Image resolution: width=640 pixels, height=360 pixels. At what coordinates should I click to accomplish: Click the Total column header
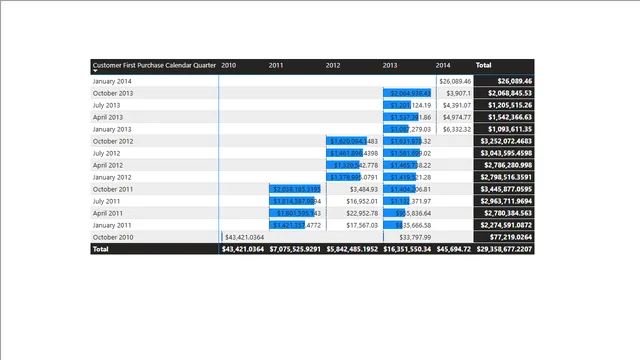[x=484, y=65]
